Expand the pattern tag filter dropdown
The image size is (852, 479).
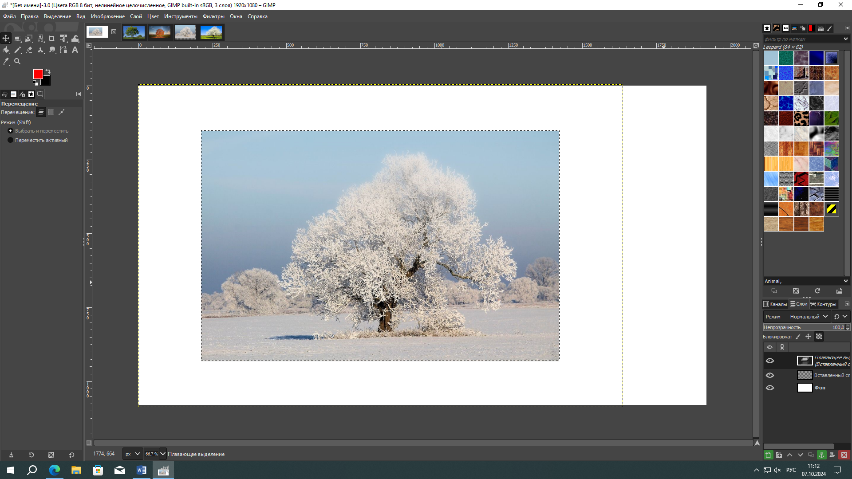click(x=845, y=39)
